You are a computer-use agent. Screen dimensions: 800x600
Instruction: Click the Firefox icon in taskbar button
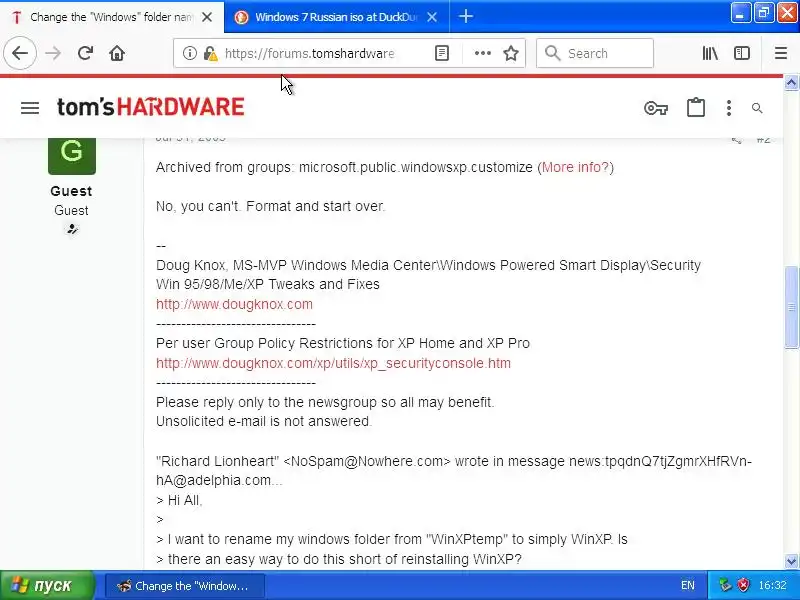pos(124,586)
